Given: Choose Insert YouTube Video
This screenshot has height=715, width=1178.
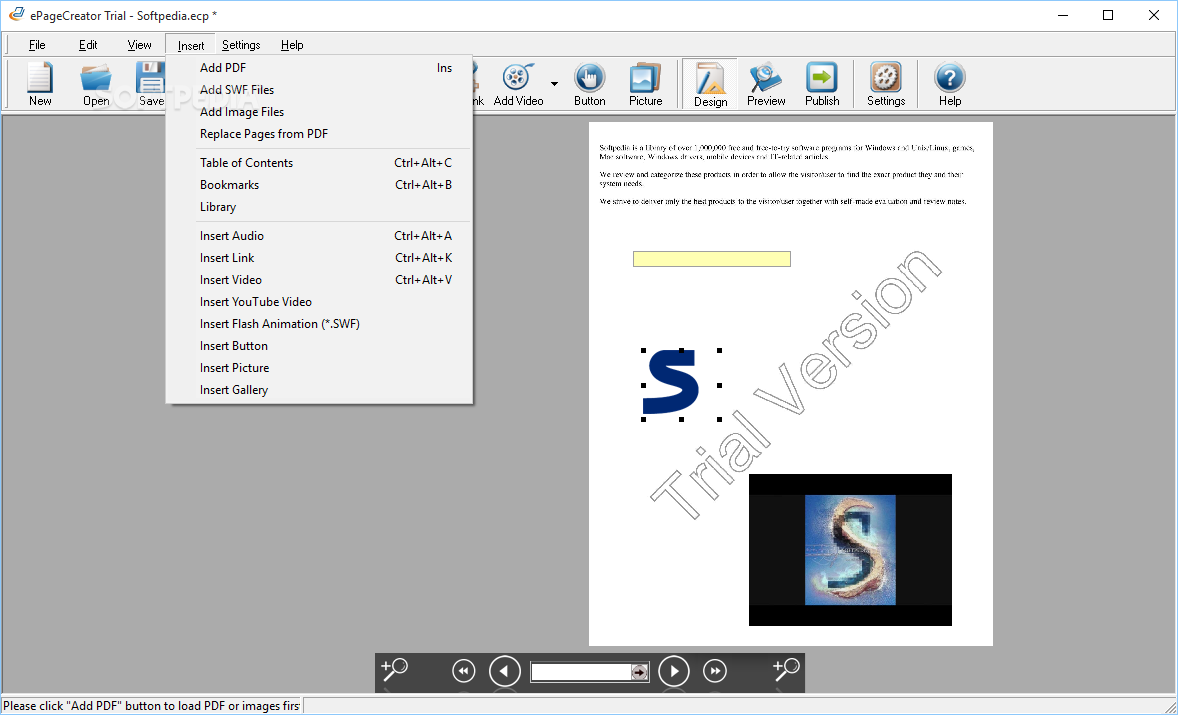Looking at the screenshot, I should pos(319,302).
